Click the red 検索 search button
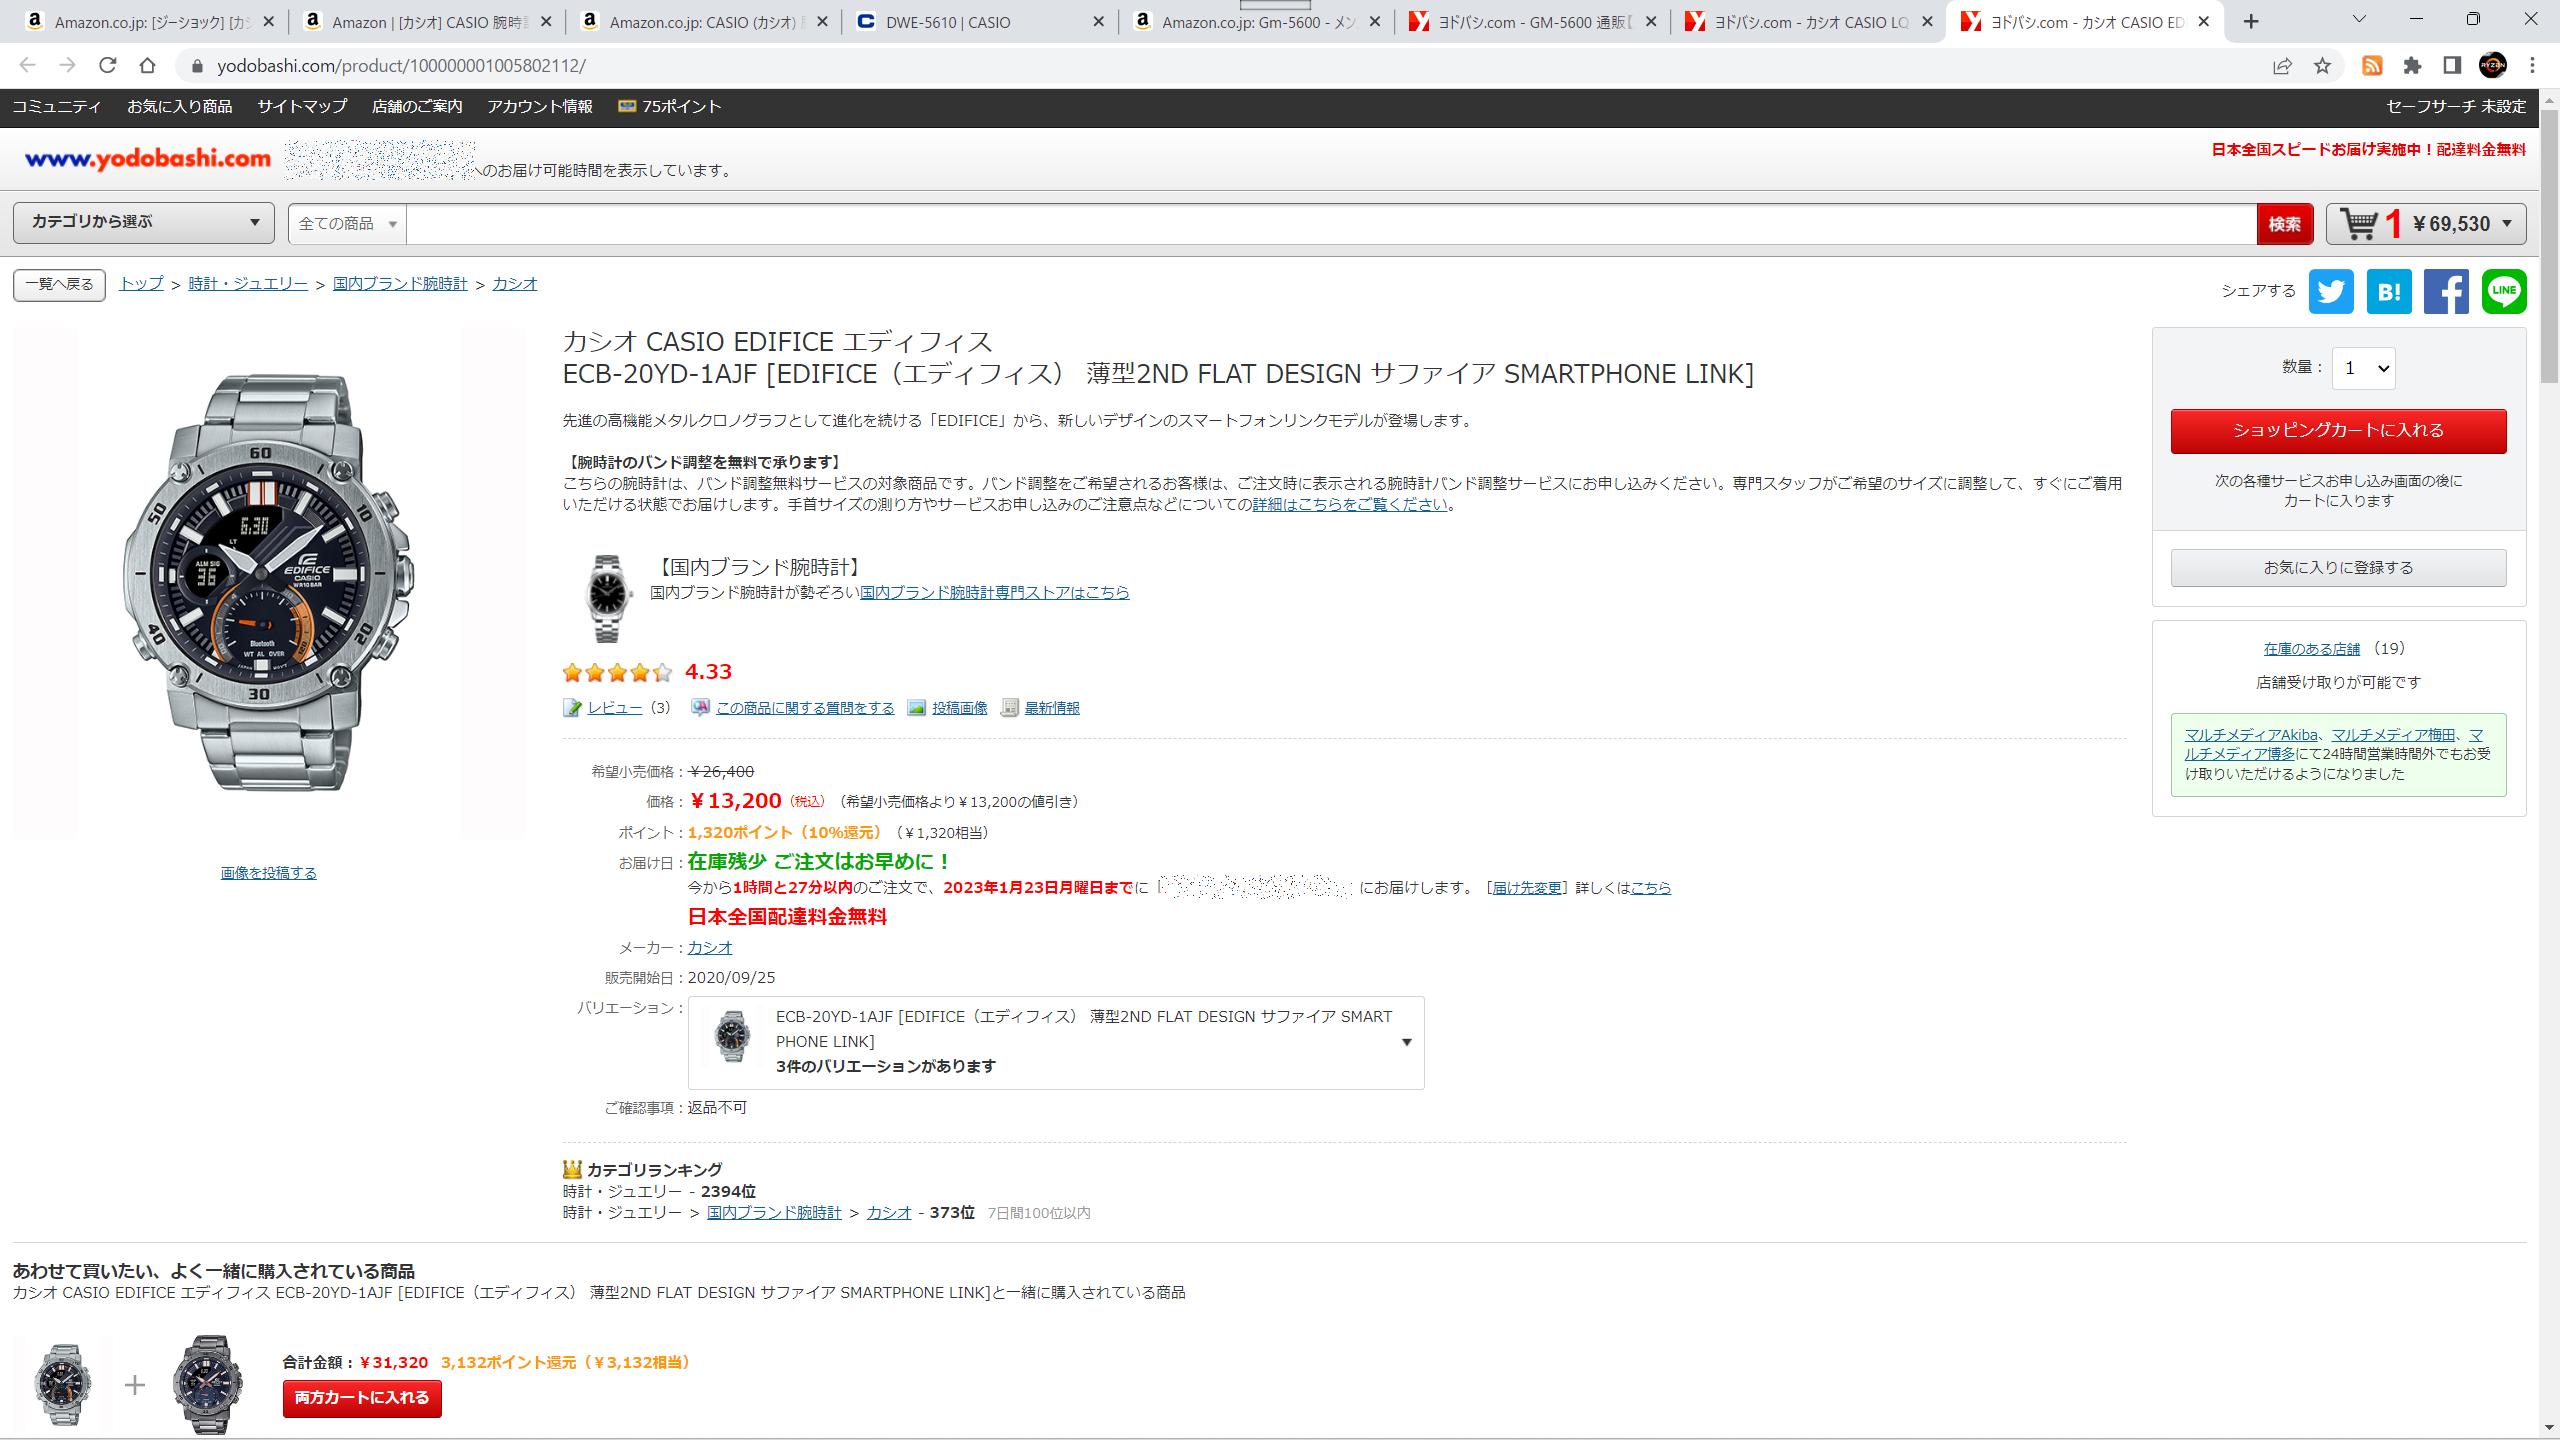2560x1440 pixels. pyautogui.click(x=2284, y=224)
